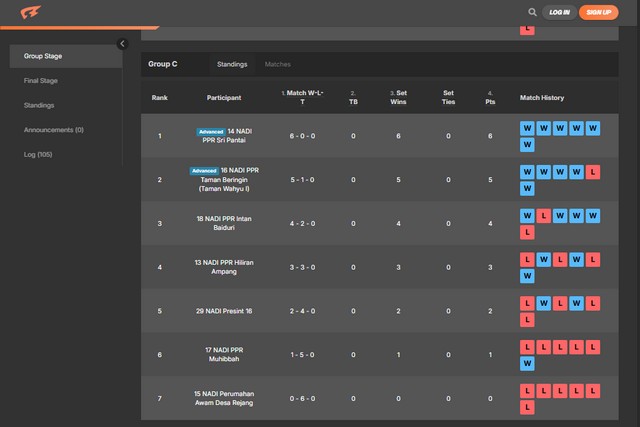Click the Pts column header
Image resolution: width=640 pixels, height=427 pixels.
[490, 98]
